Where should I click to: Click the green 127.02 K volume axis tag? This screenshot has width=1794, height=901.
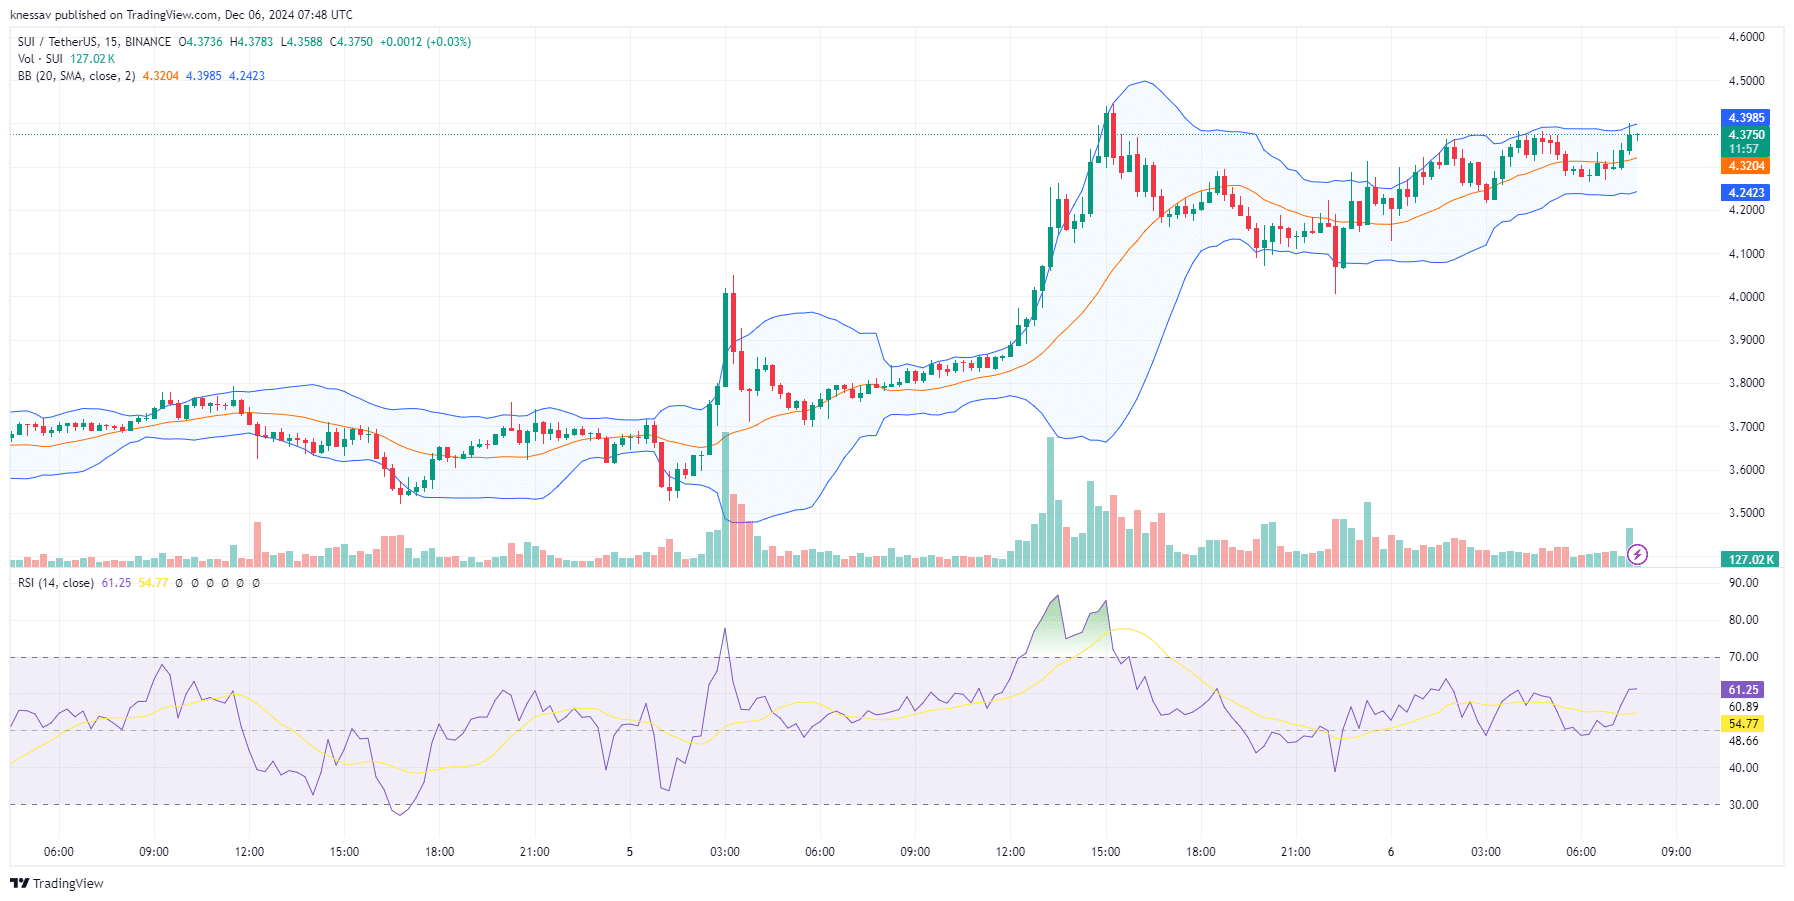pos(1750,560)
